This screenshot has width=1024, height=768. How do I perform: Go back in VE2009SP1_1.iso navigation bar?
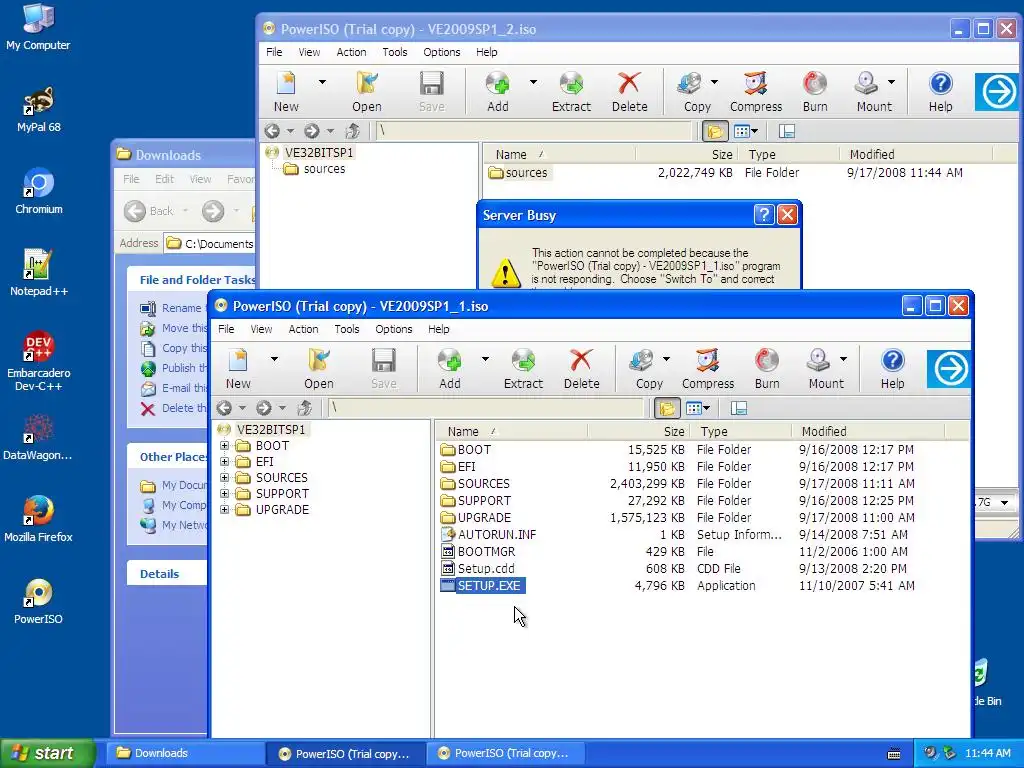225,408
